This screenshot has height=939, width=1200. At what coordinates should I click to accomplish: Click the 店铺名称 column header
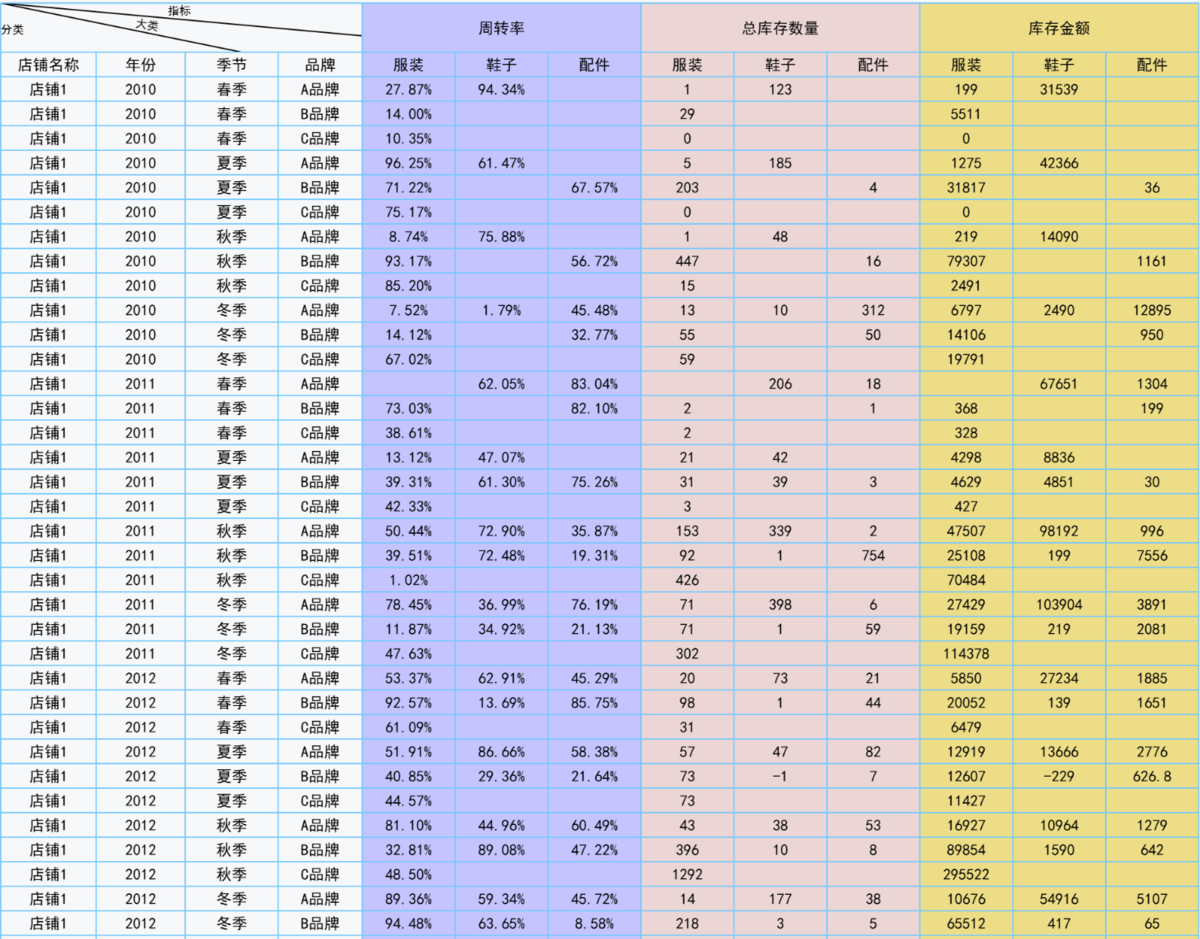(46, 65)
